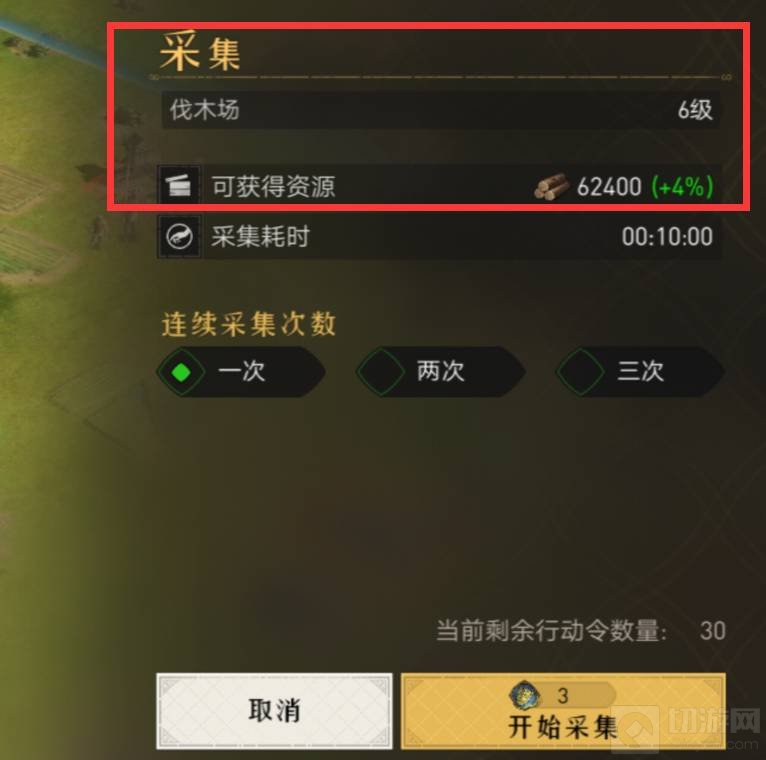Select 两次 gathering count option
Viewport: 766px width, 760px height.
[x=441, y=372]
